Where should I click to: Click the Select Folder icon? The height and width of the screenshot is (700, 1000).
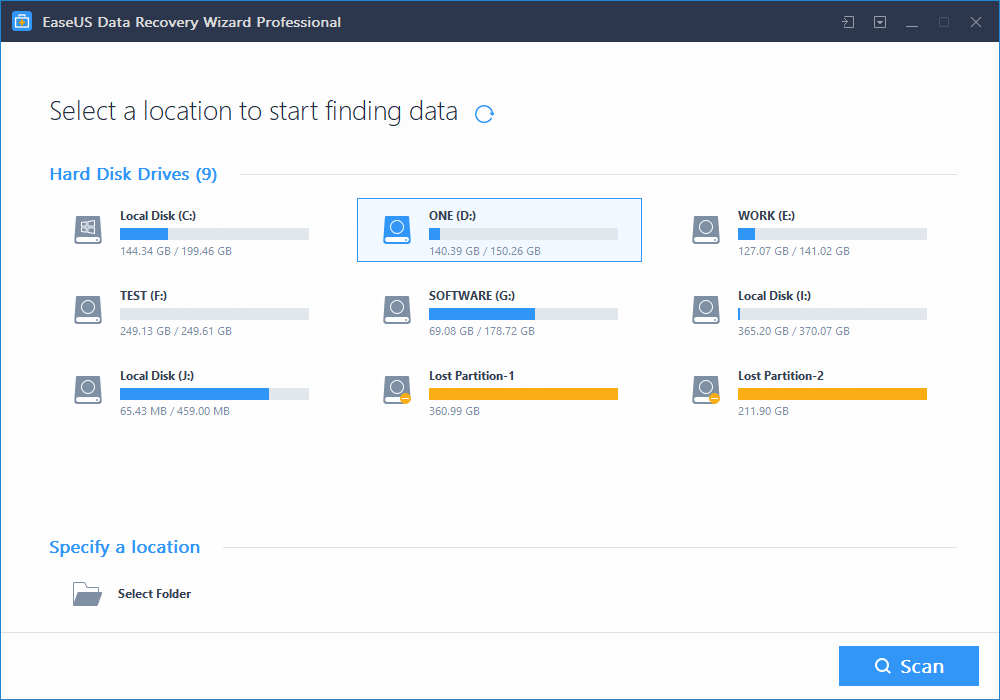click(x=87, y=594)
